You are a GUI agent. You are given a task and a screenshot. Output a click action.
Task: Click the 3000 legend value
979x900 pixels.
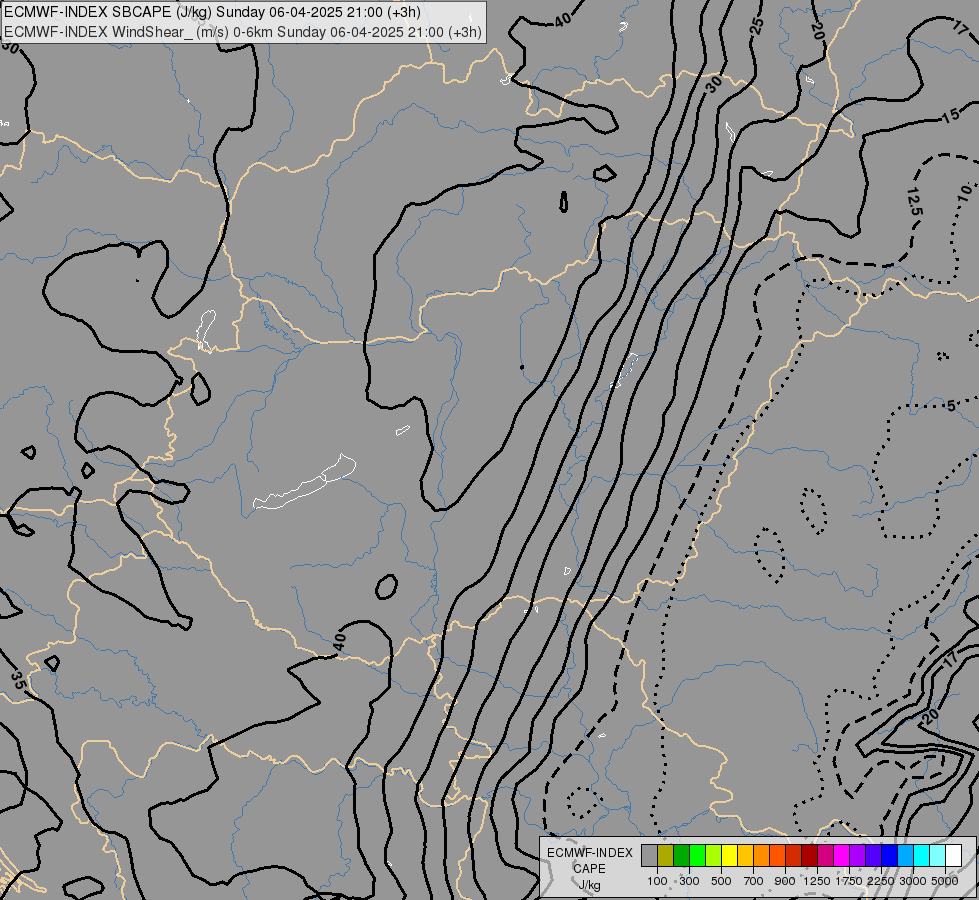coord(913,881)
